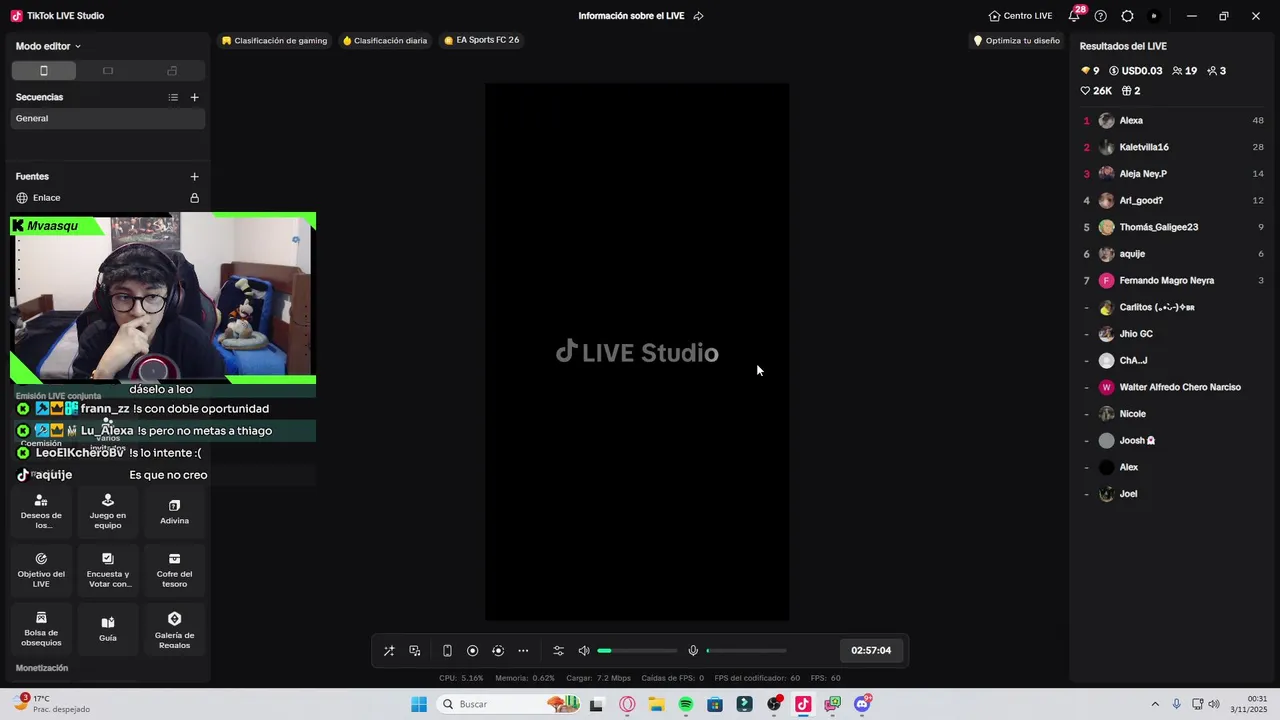
Task: Open the help question mark icon
Action: [1101, 16]
